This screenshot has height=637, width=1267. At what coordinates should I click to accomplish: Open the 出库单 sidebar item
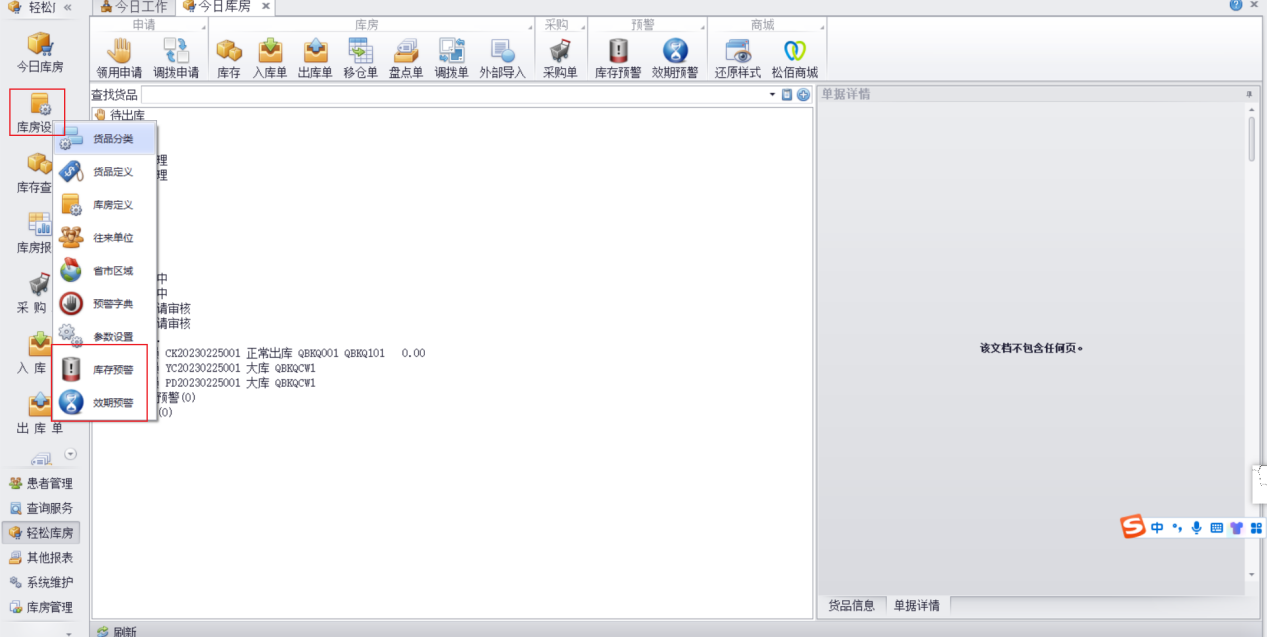click(x=40, y=413)
